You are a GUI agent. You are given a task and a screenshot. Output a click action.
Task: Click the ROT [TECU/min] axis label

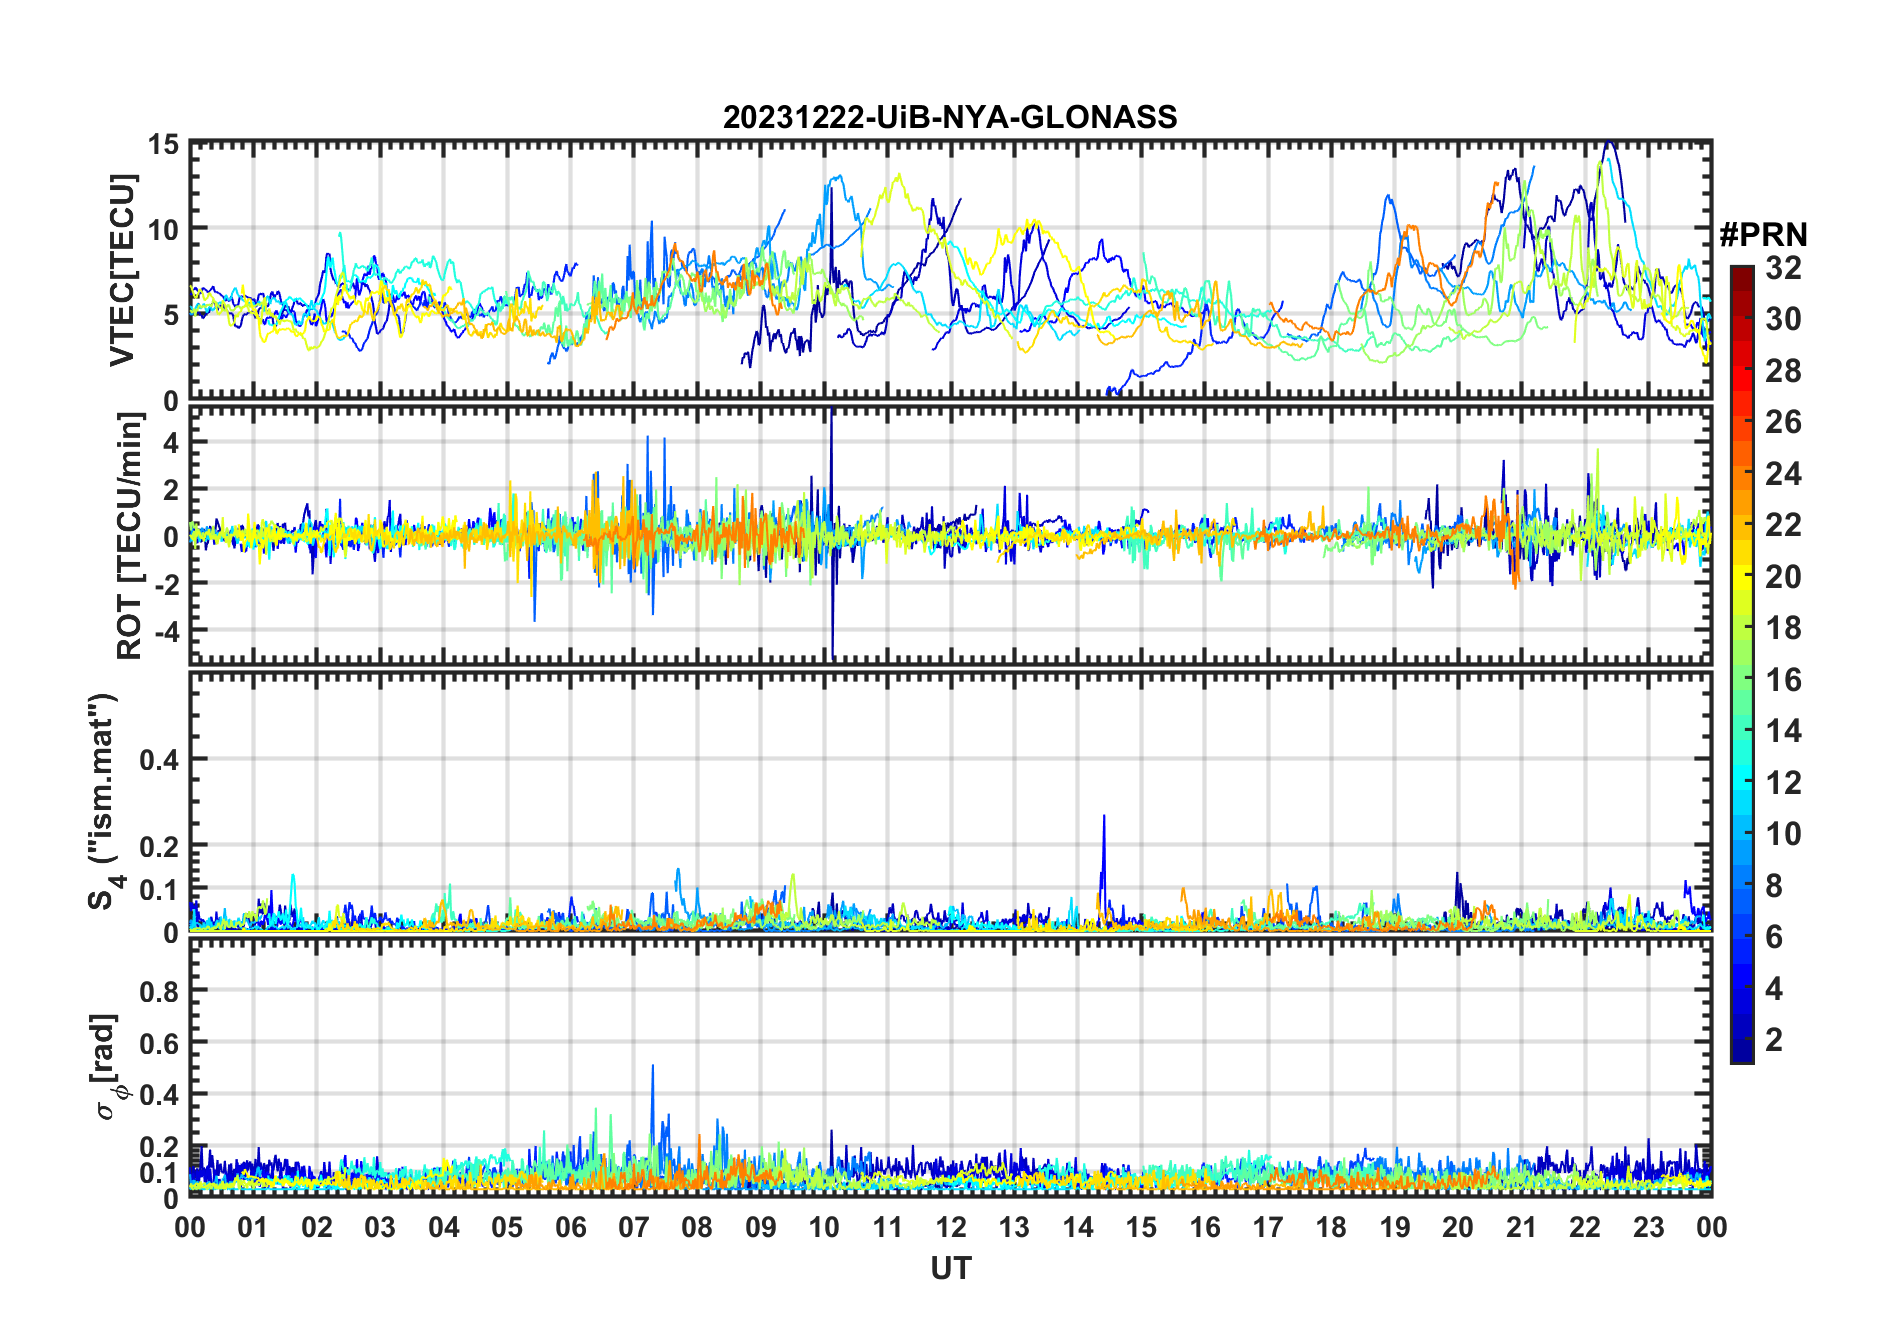pyautogui.click(x=129, y=535)
